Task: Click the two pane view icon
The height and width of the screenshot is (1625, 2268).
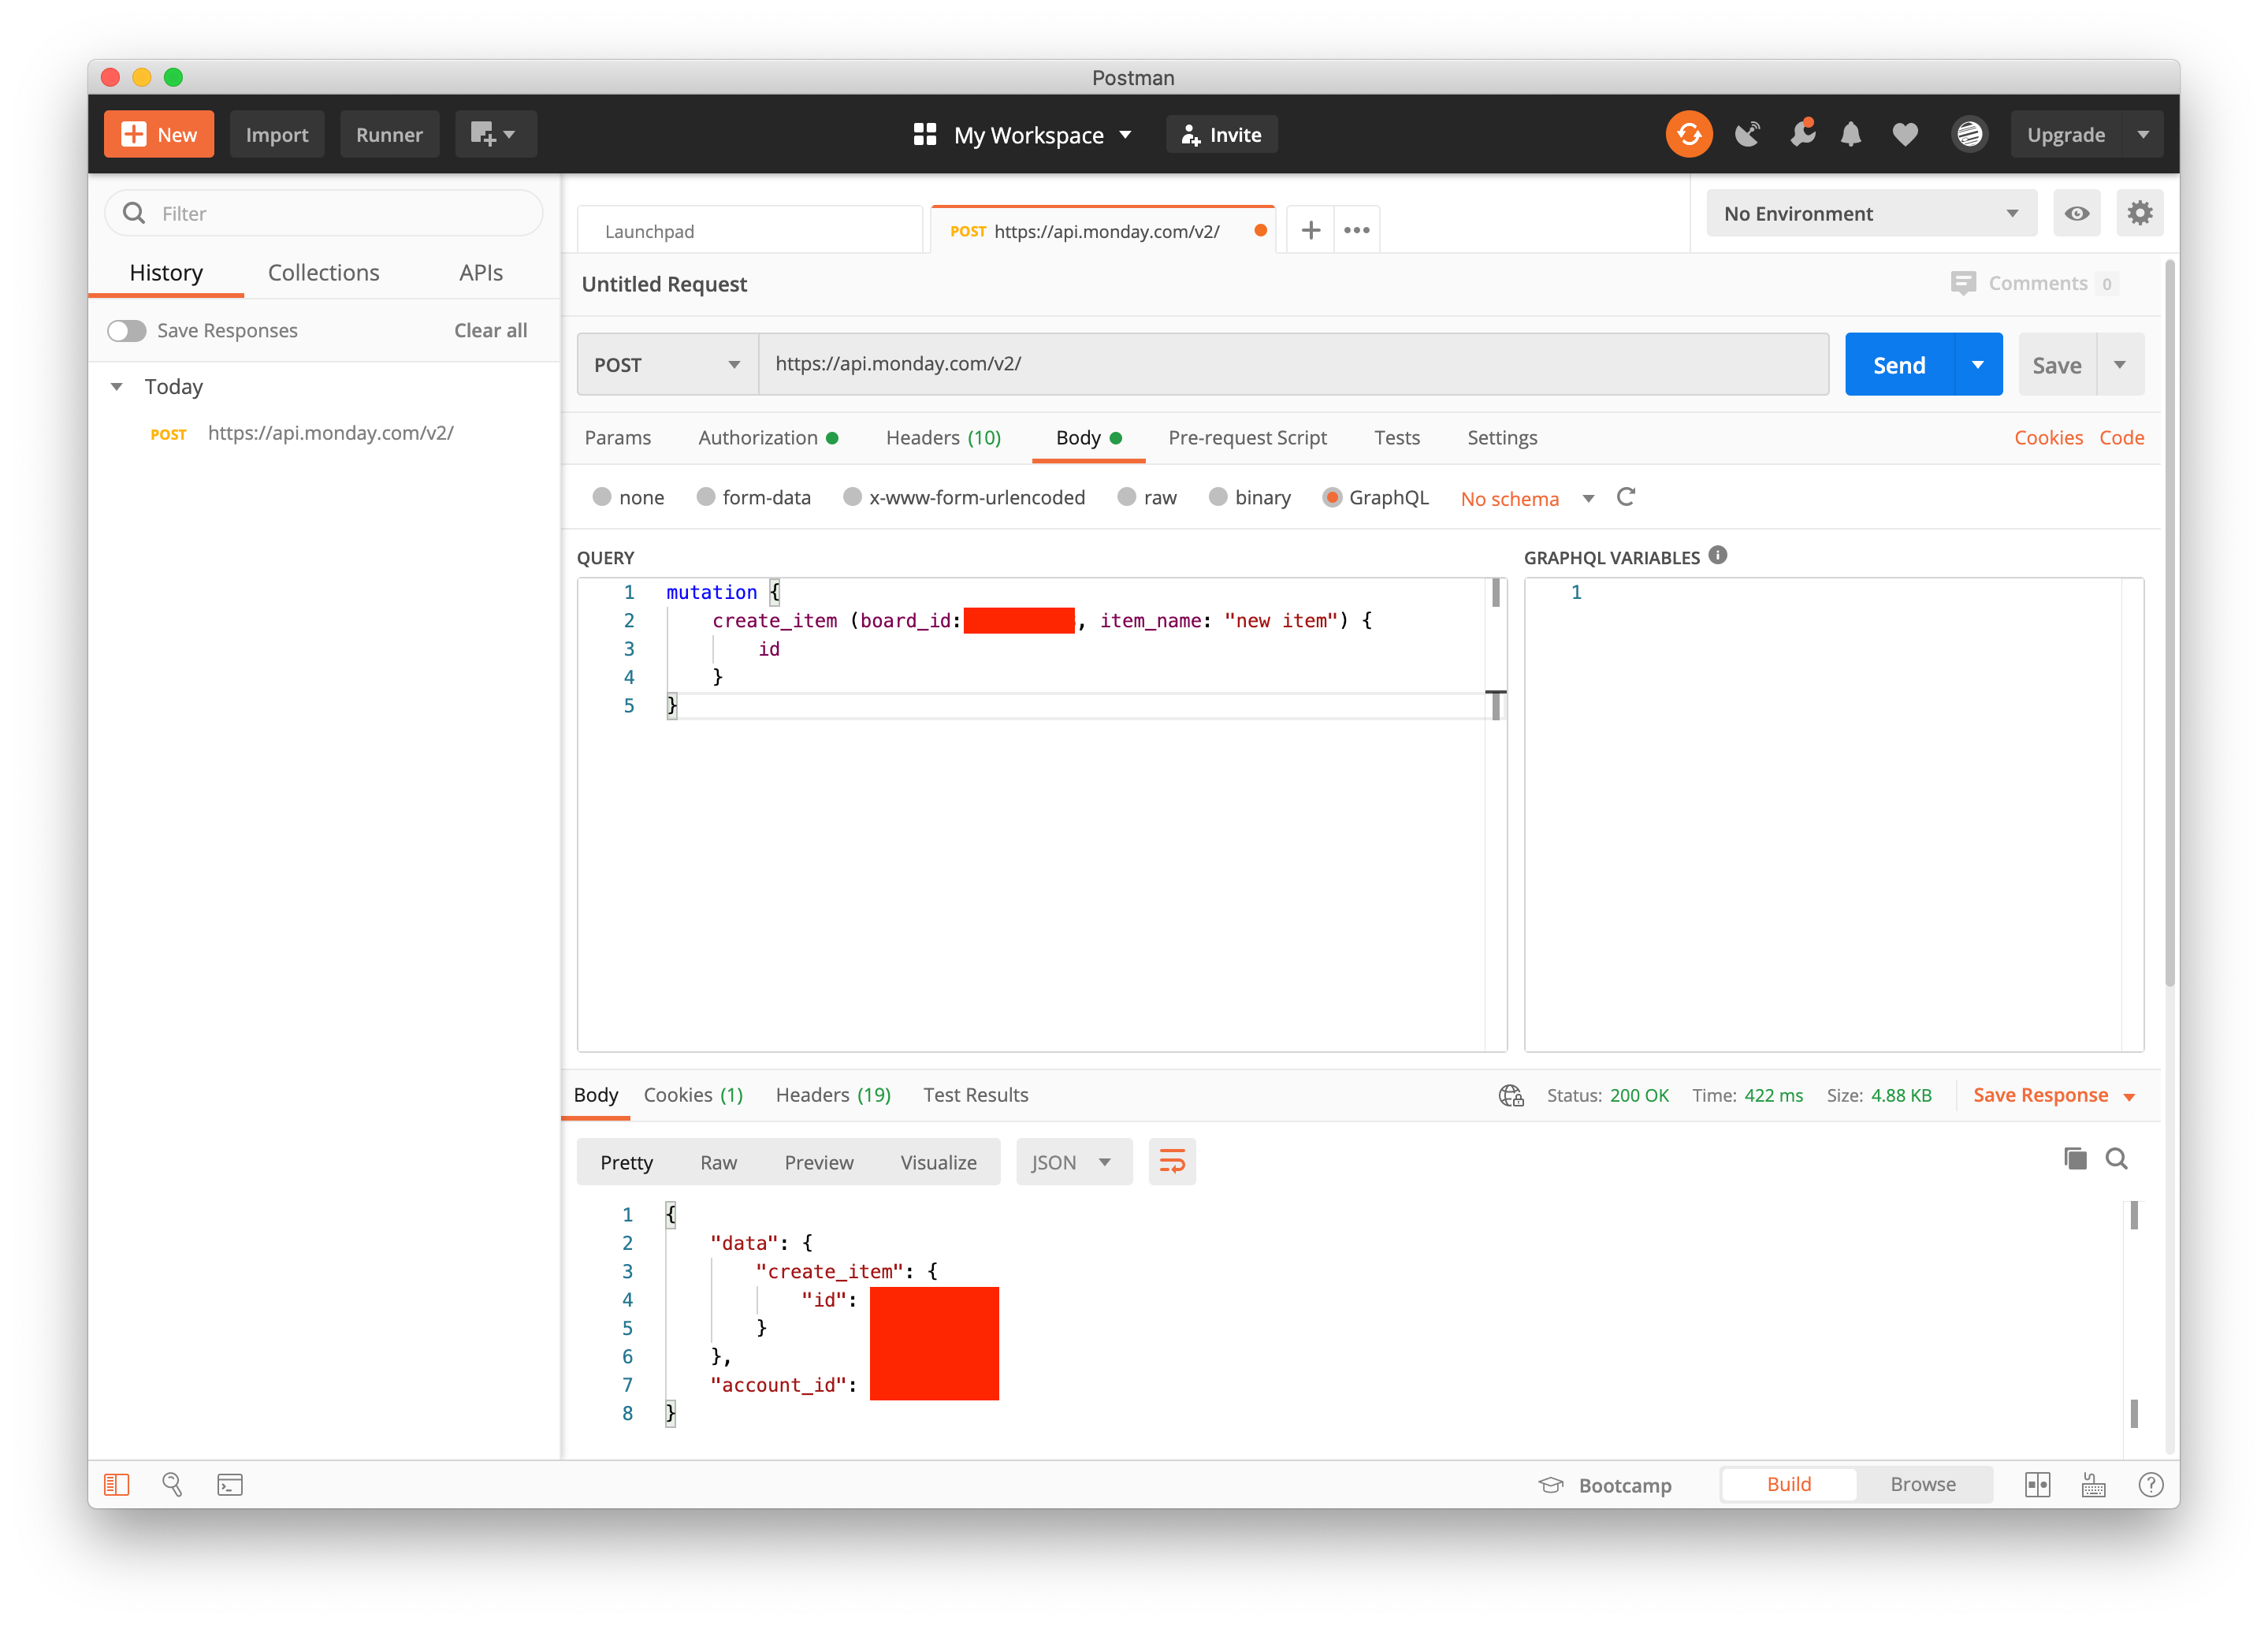Action: [x=2037, y=1484]
